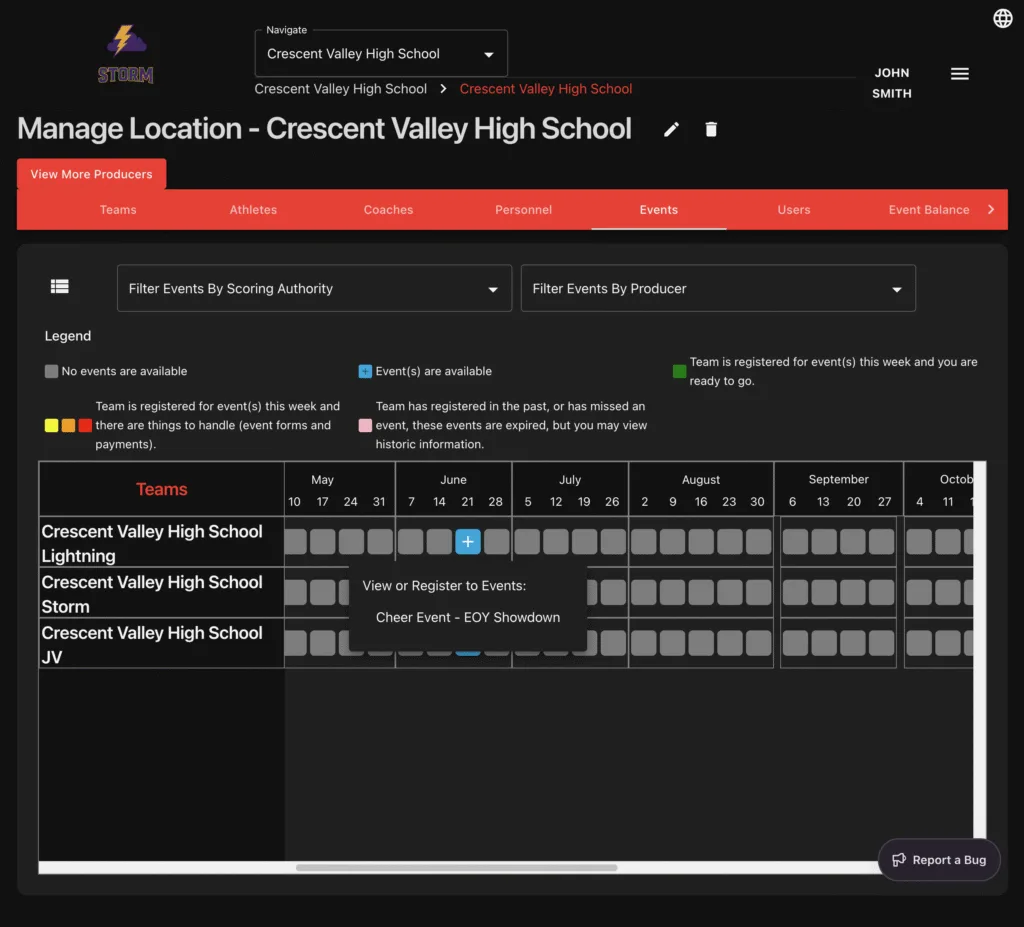The height and width of the screenshot is (927, 1024).
Task: Click the pencil edit location icon
Action: point(671,129)
